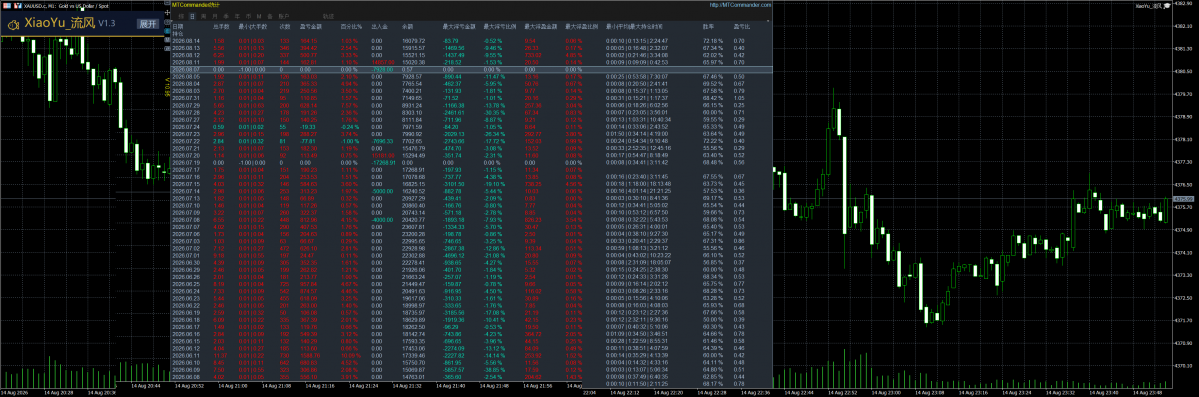Click the 最大浮盈金额 column header
This screenshot has width=1199, height=397.
pyautogui.click(x=540, y=26)
